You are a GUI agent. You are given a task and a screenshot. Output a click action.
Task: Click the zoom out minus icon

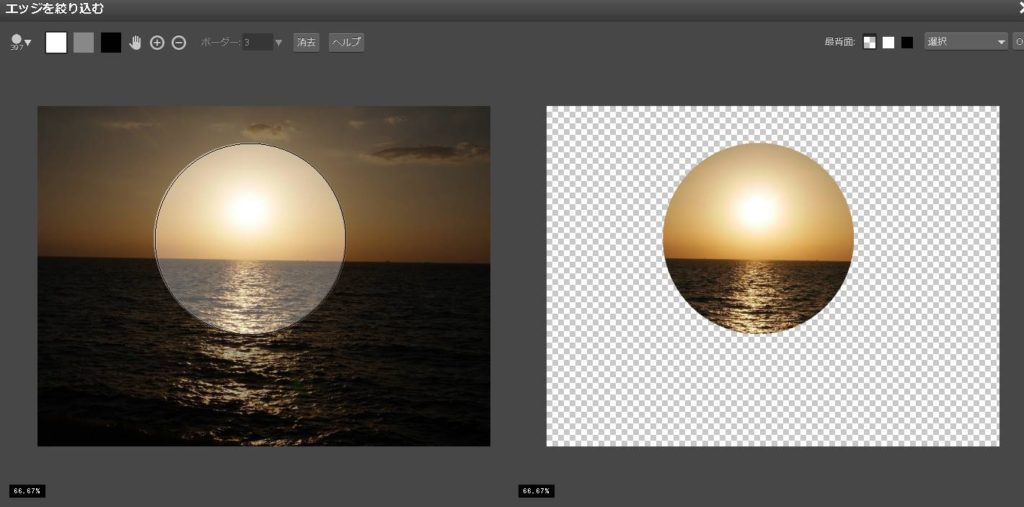coord(179,42)
